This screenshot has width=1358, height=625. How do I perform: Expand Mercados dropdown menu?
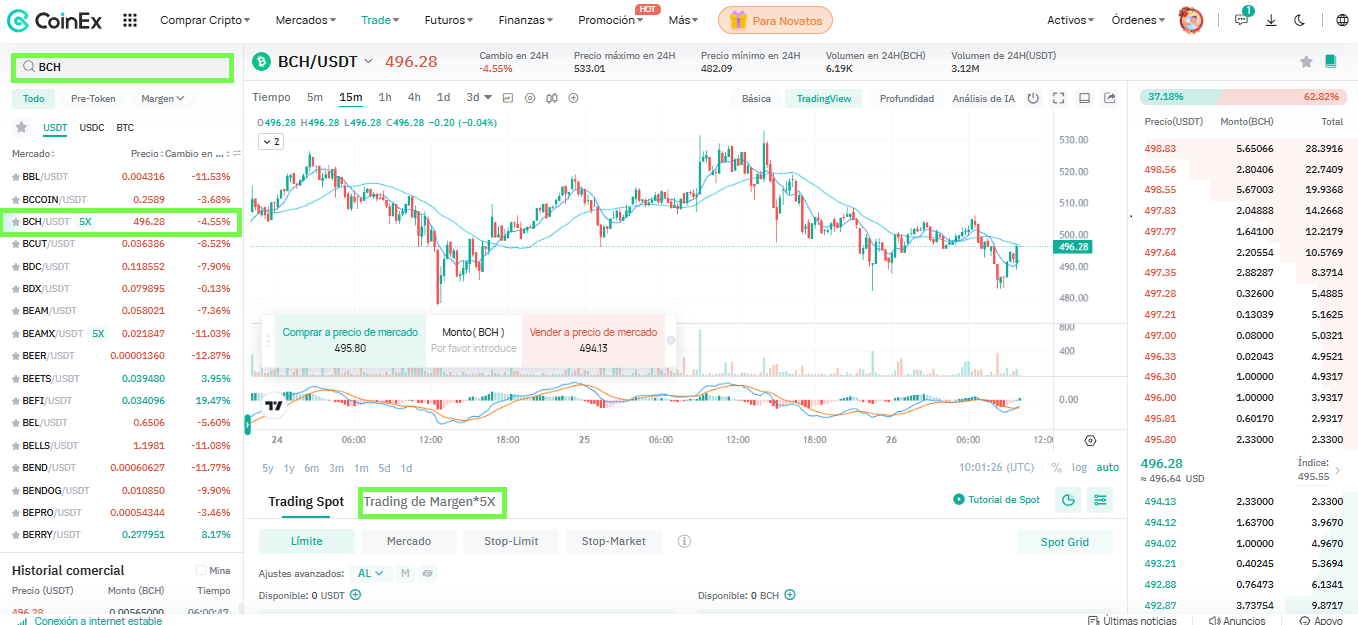[x=306, y=20]
